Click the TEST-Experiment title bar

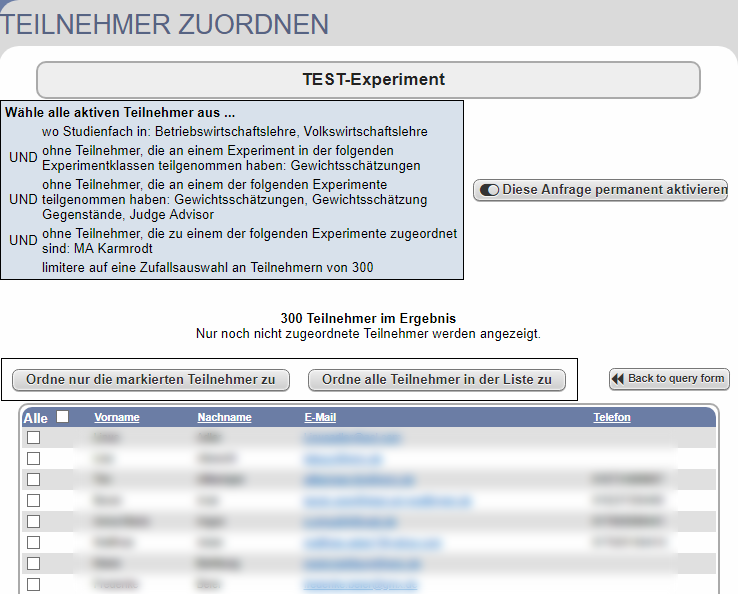(x=368, y=80)
